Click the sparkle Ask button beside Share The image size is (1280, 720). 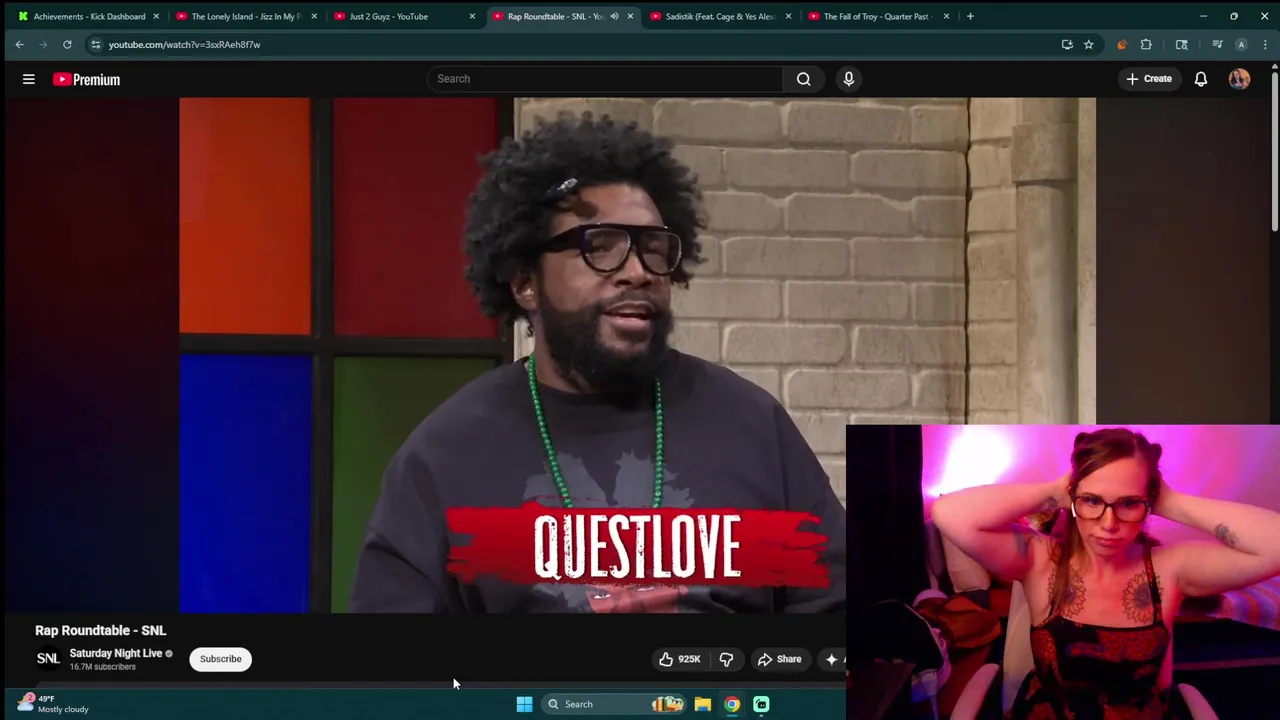832,659
